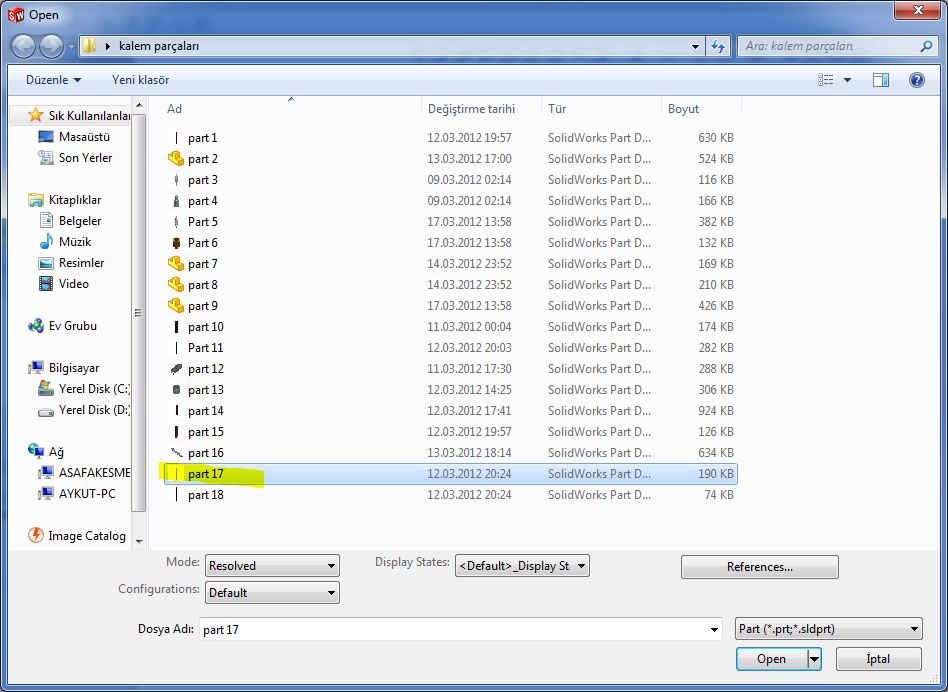Click Yeni klasör in the toolbar
The height and width of the screenshot is (692, 948).
point(140,80)
